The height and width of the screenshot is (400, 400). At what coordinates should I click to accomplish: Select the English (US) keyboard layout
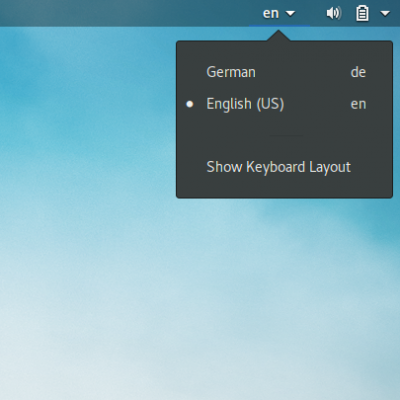point(284,104)
